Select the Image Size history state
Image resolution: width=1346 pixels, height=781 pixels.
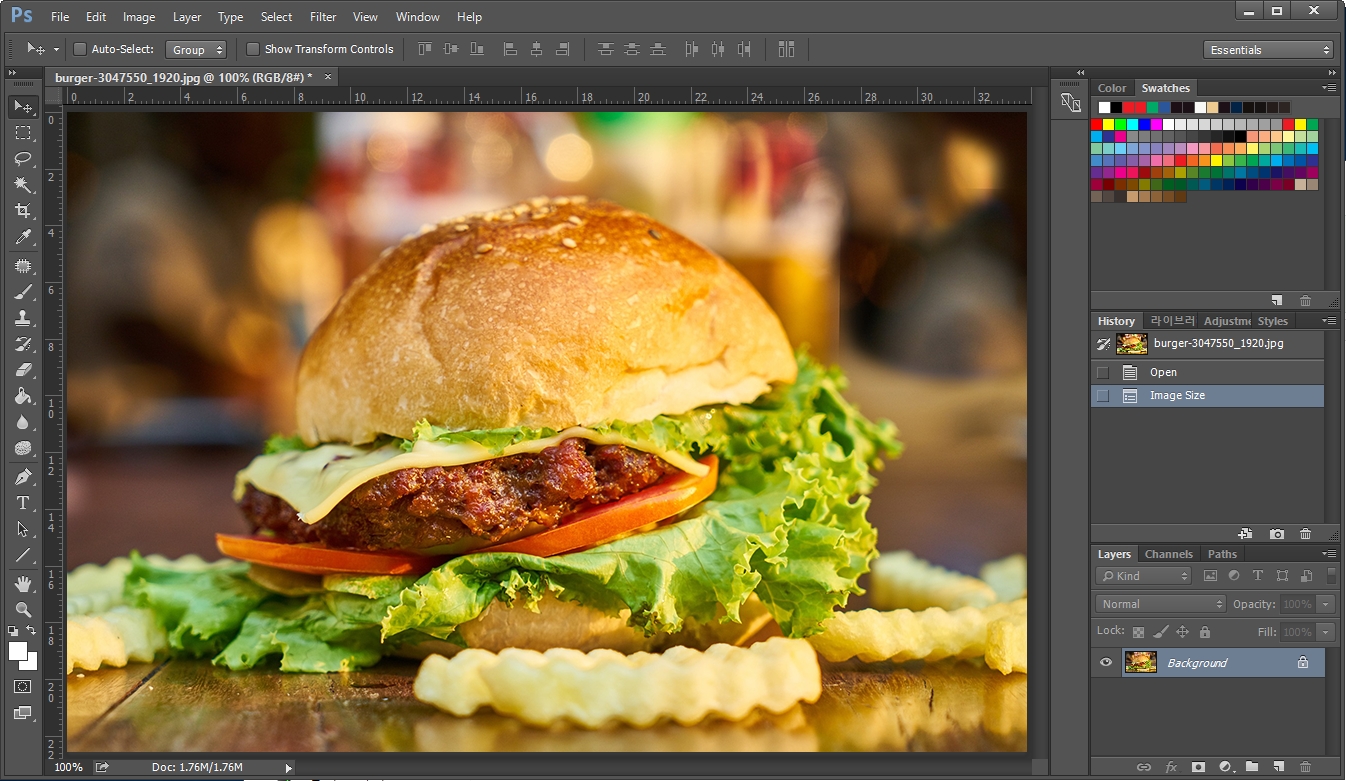1207,396
